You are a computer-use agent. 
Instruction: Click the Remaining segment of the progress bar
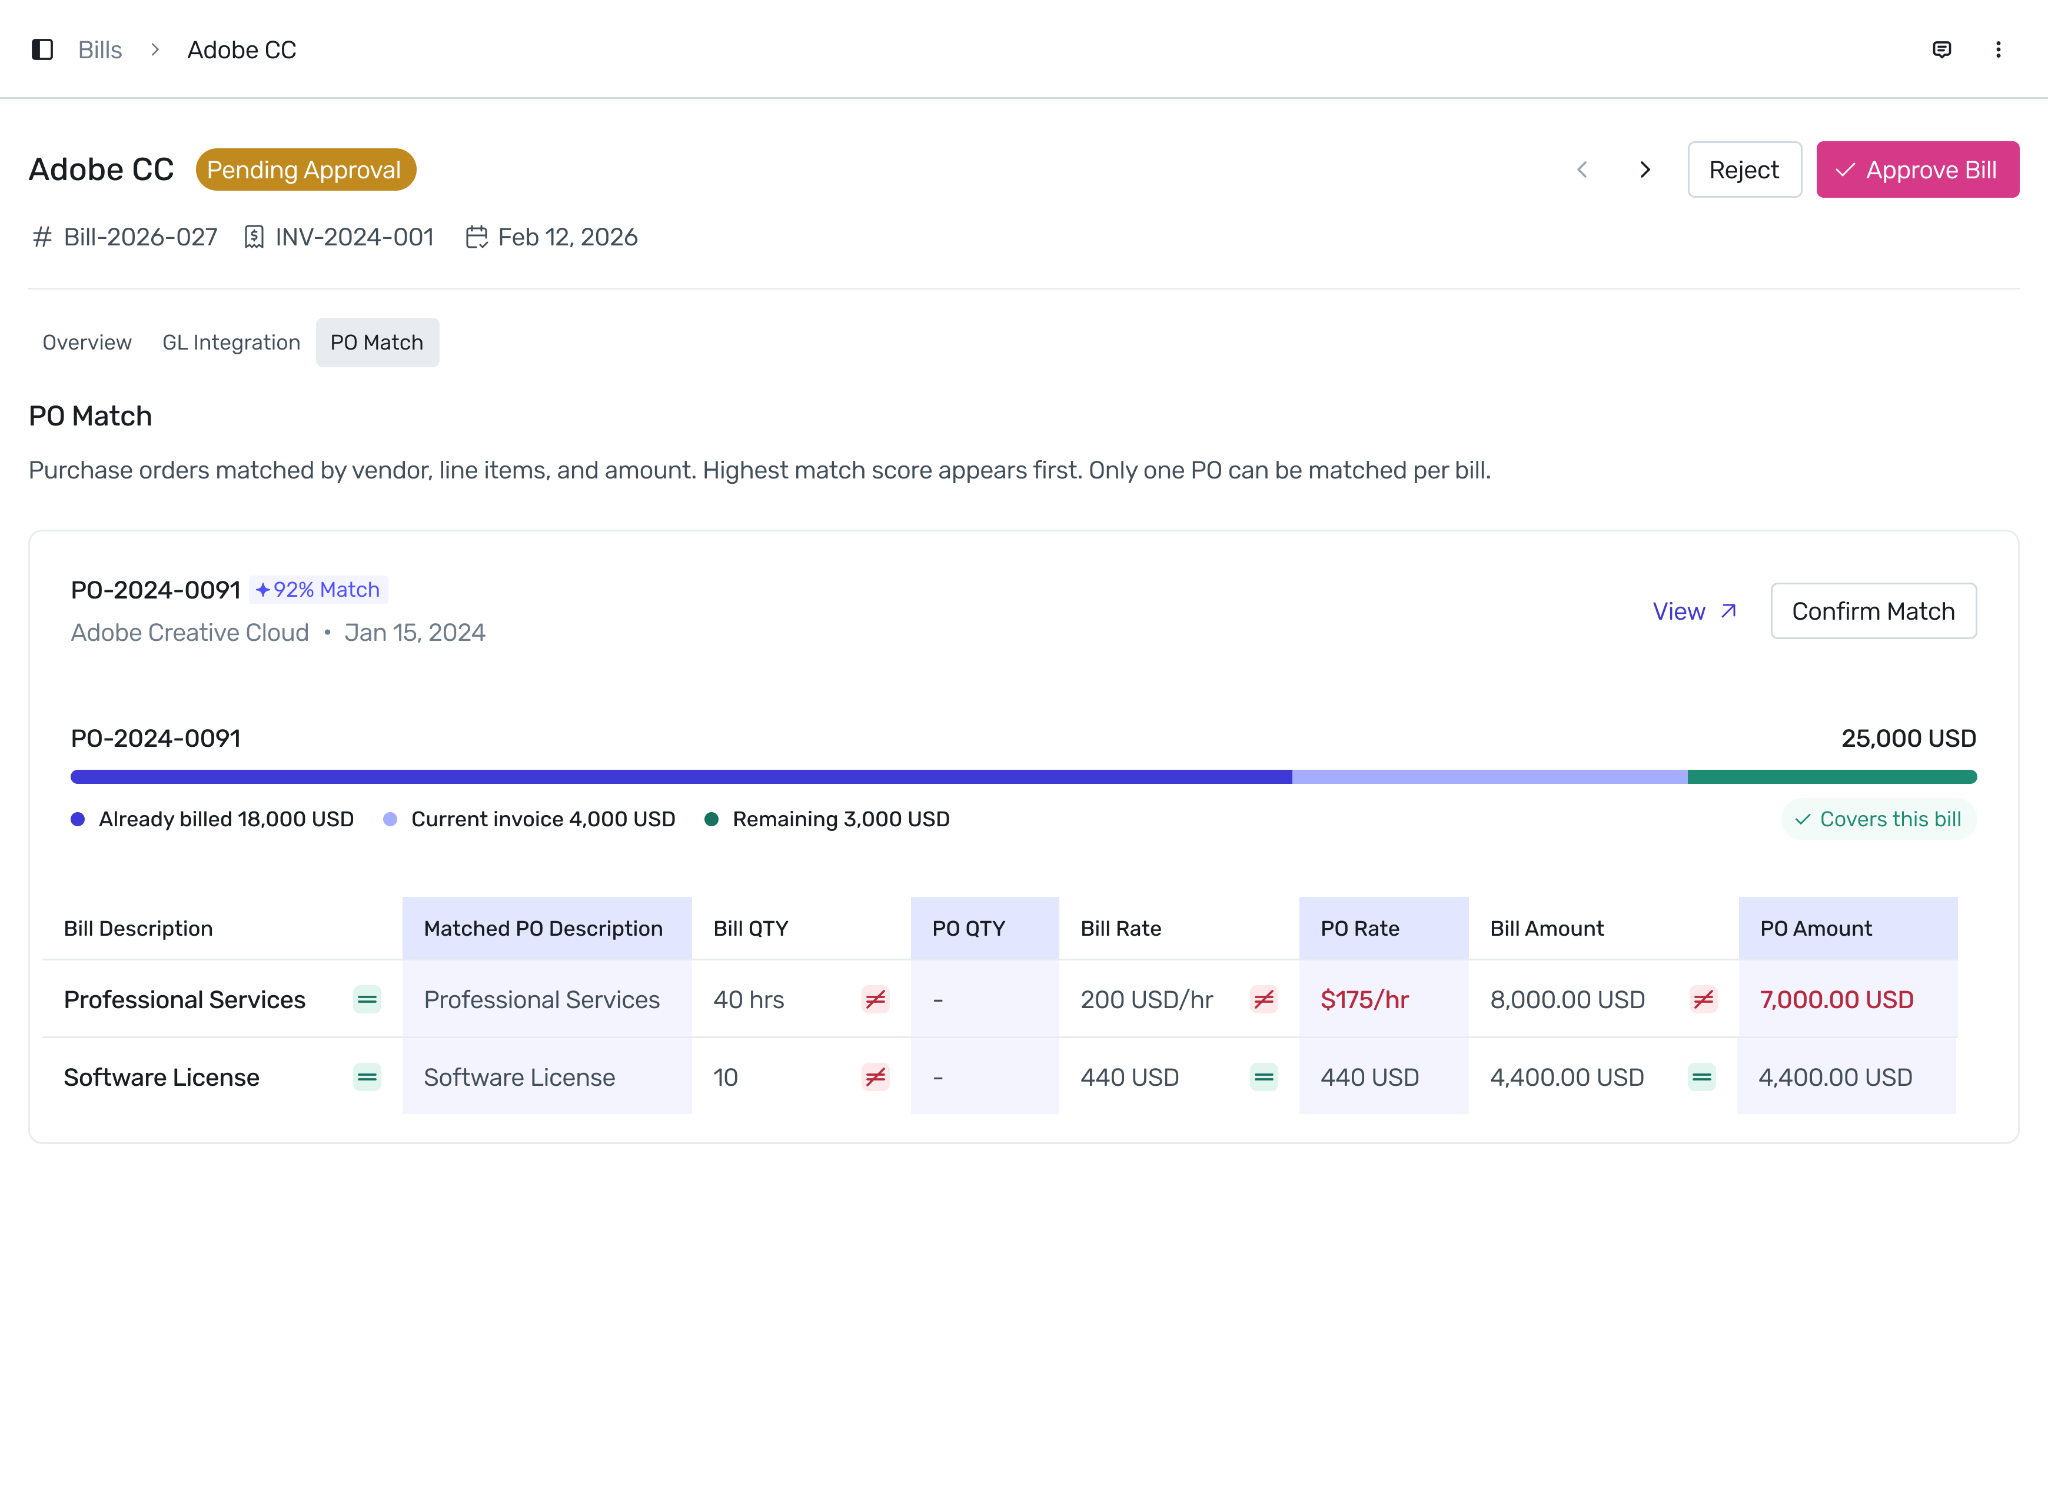click(1832, 777)
